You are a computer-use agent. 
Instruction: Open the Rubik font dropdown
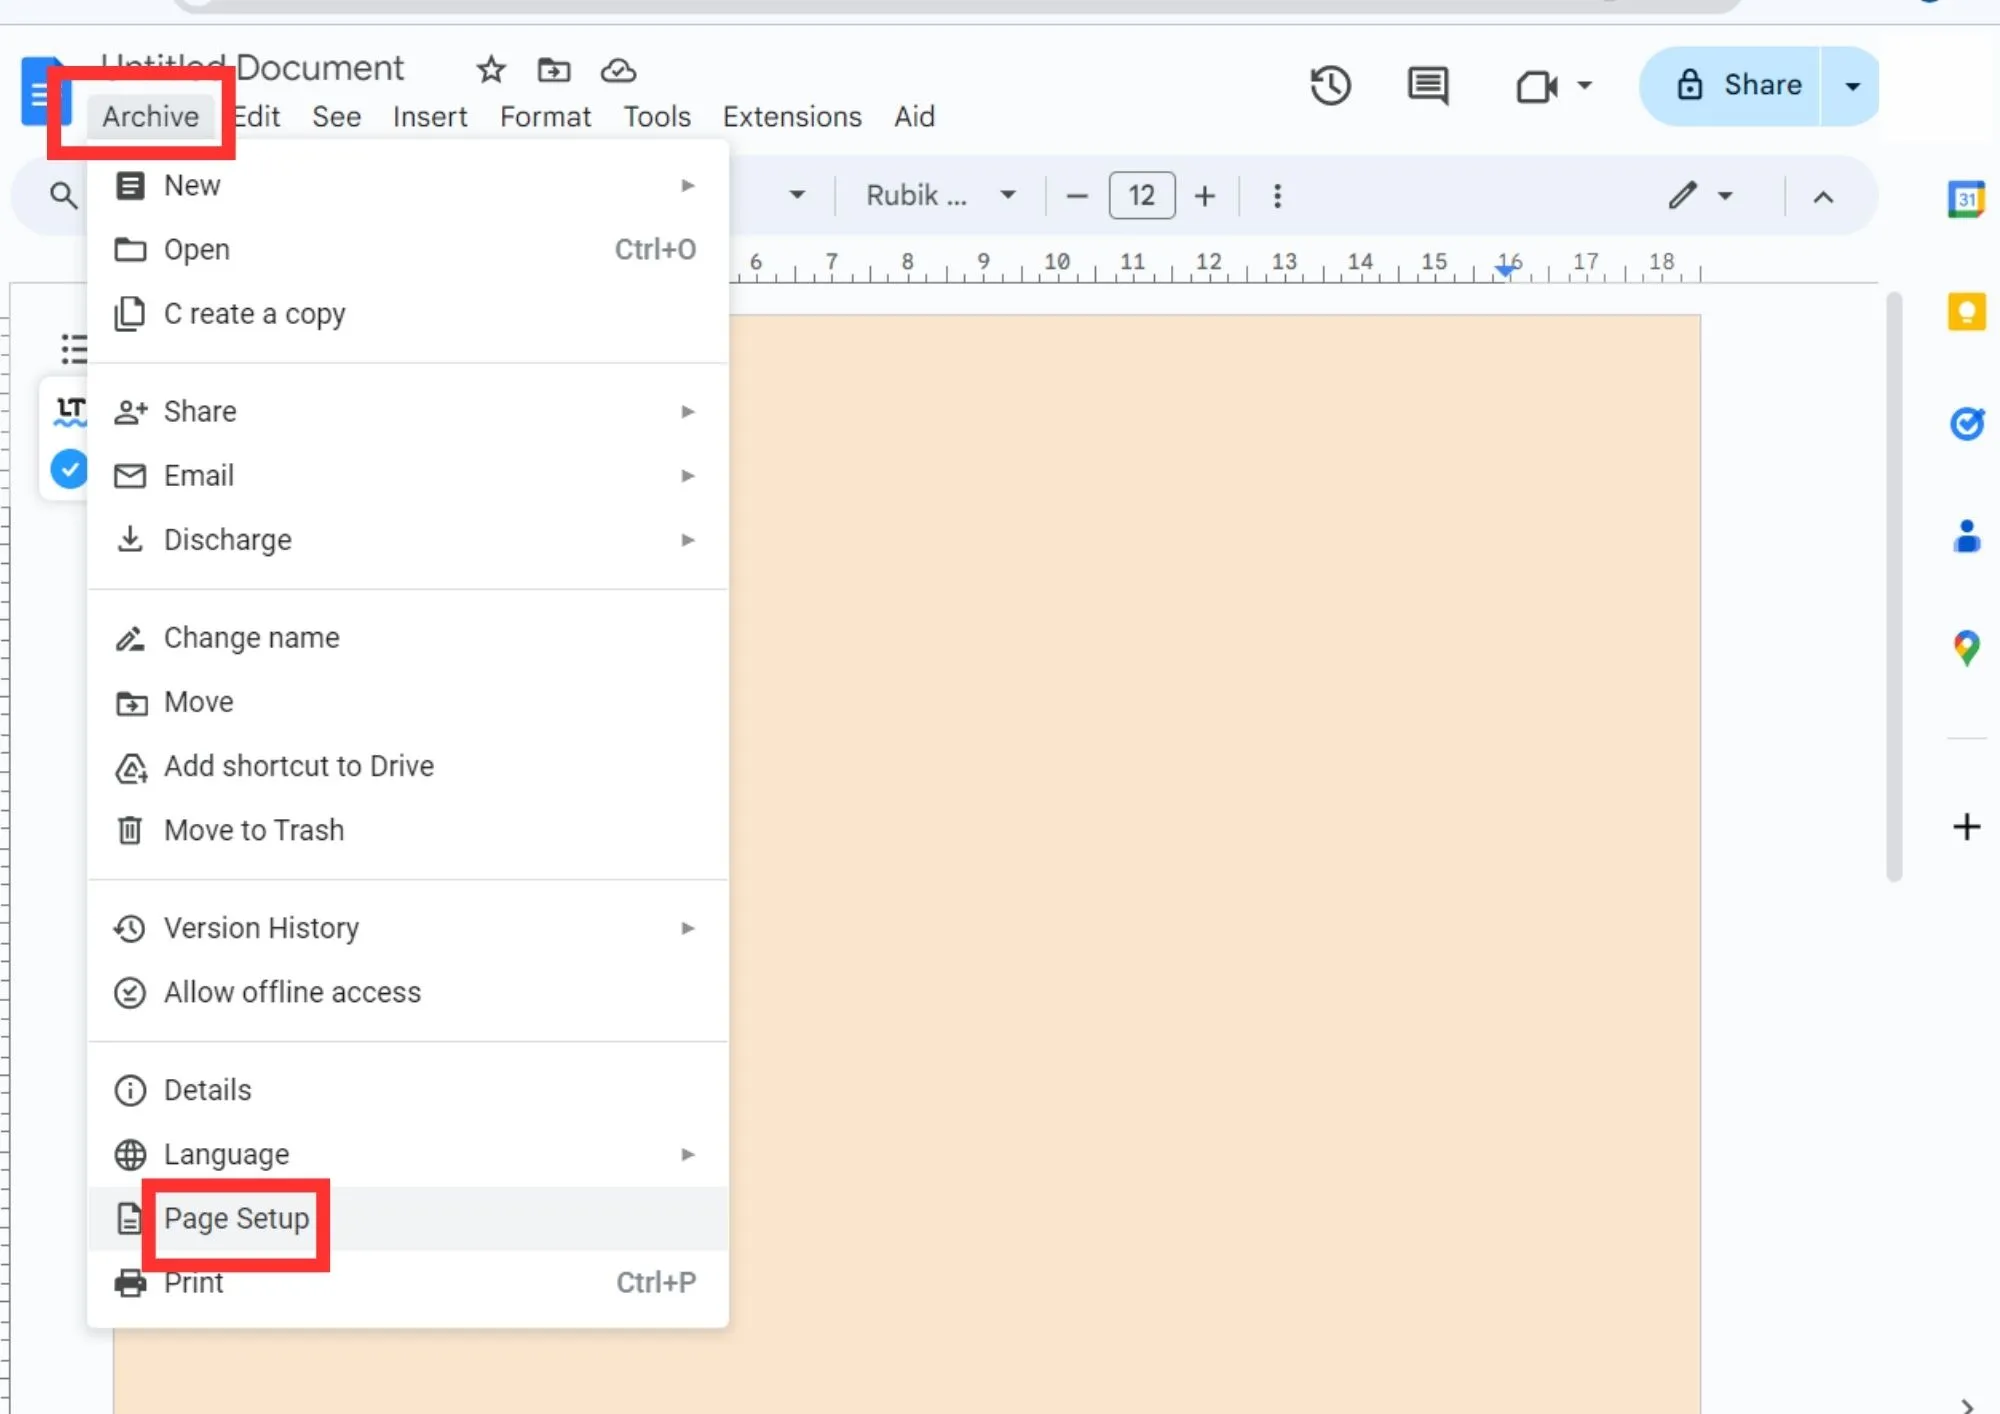coord(940,195)
